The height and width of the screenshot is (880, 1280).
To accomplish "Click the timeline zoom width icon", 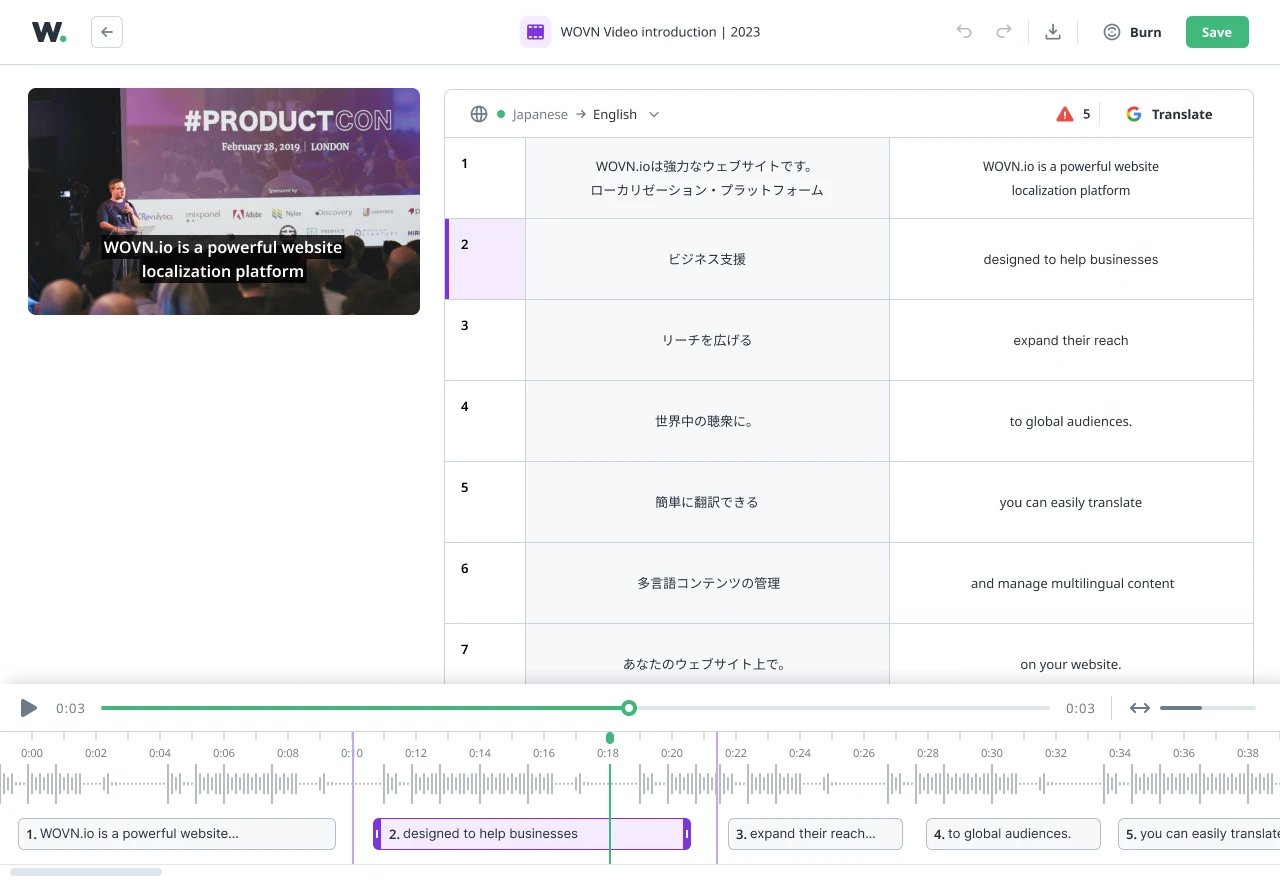I will click(1140, 708).
